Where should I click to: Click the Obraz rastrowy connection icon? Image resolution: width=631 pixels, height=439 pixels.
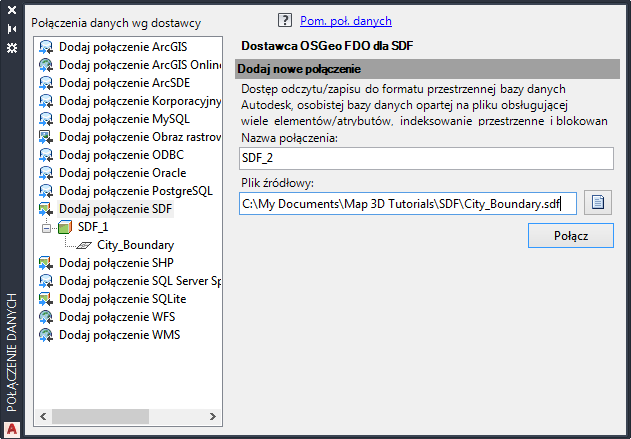pos(46,137)
